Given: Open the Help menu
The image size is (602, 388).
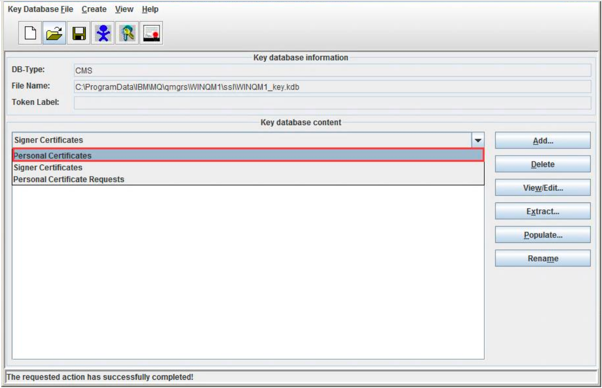Looking at the screenshot, I should [150, 9].
